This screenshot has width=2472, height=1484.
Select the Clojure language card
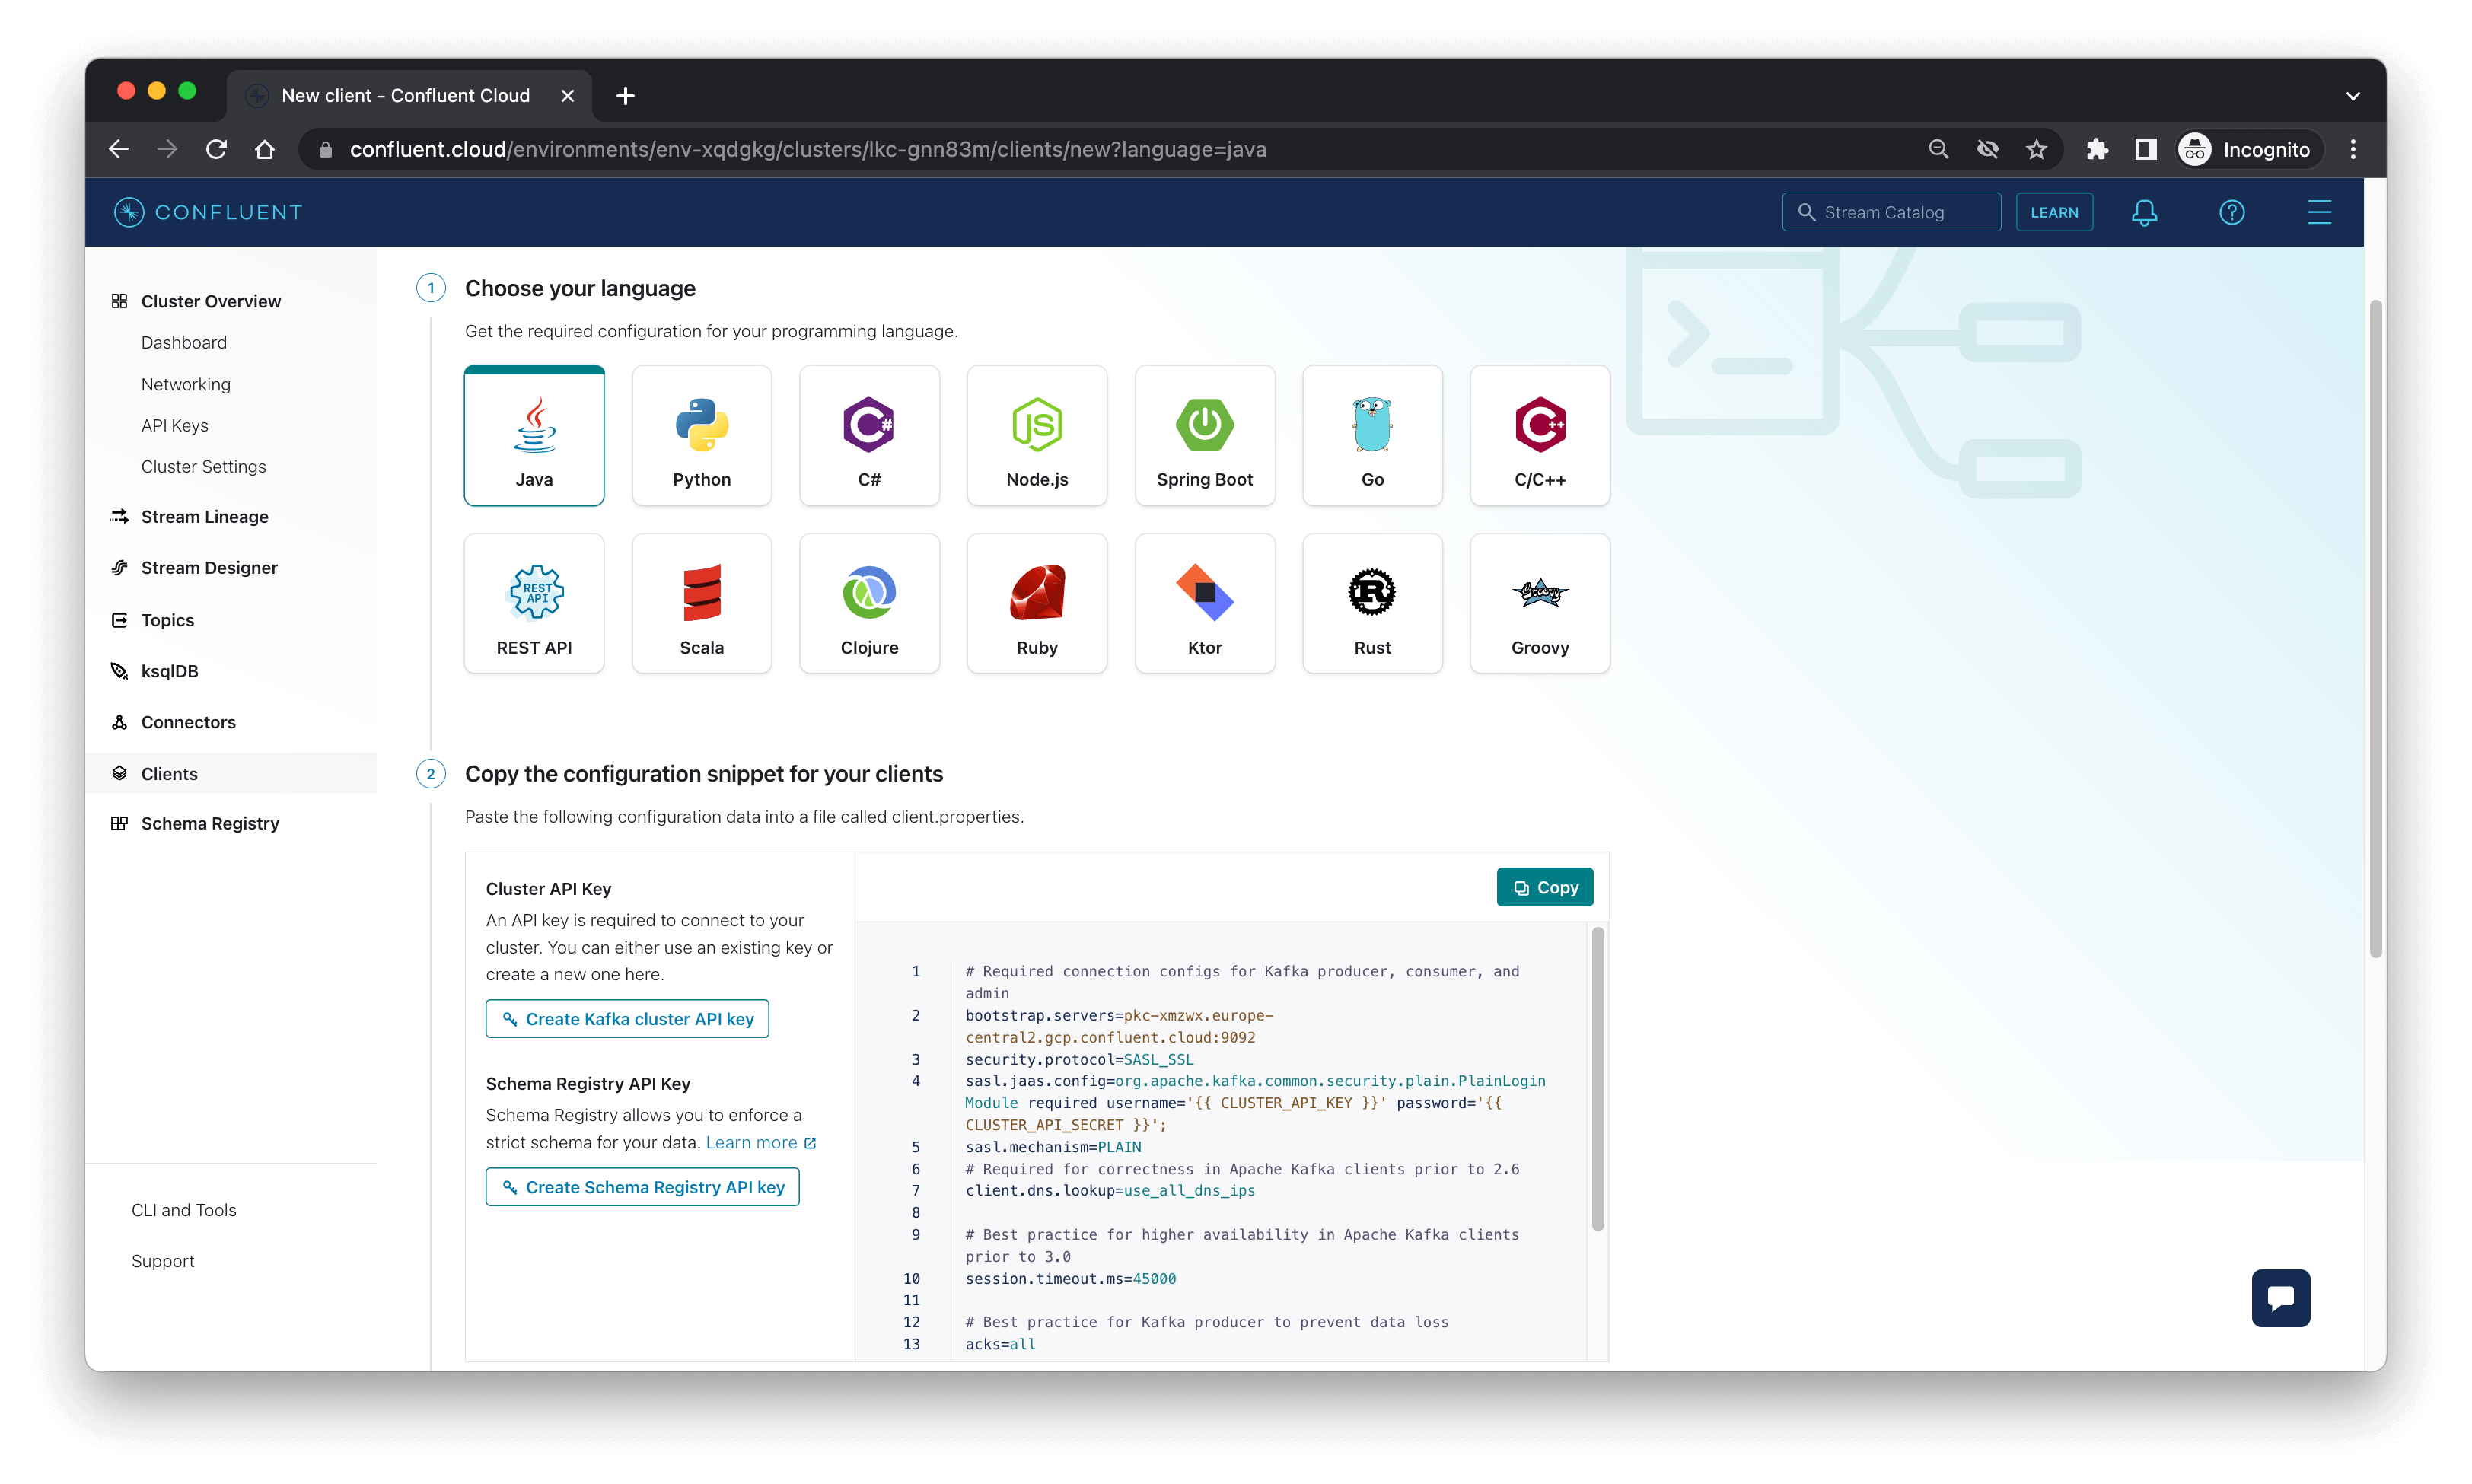[x=869, y=603]
